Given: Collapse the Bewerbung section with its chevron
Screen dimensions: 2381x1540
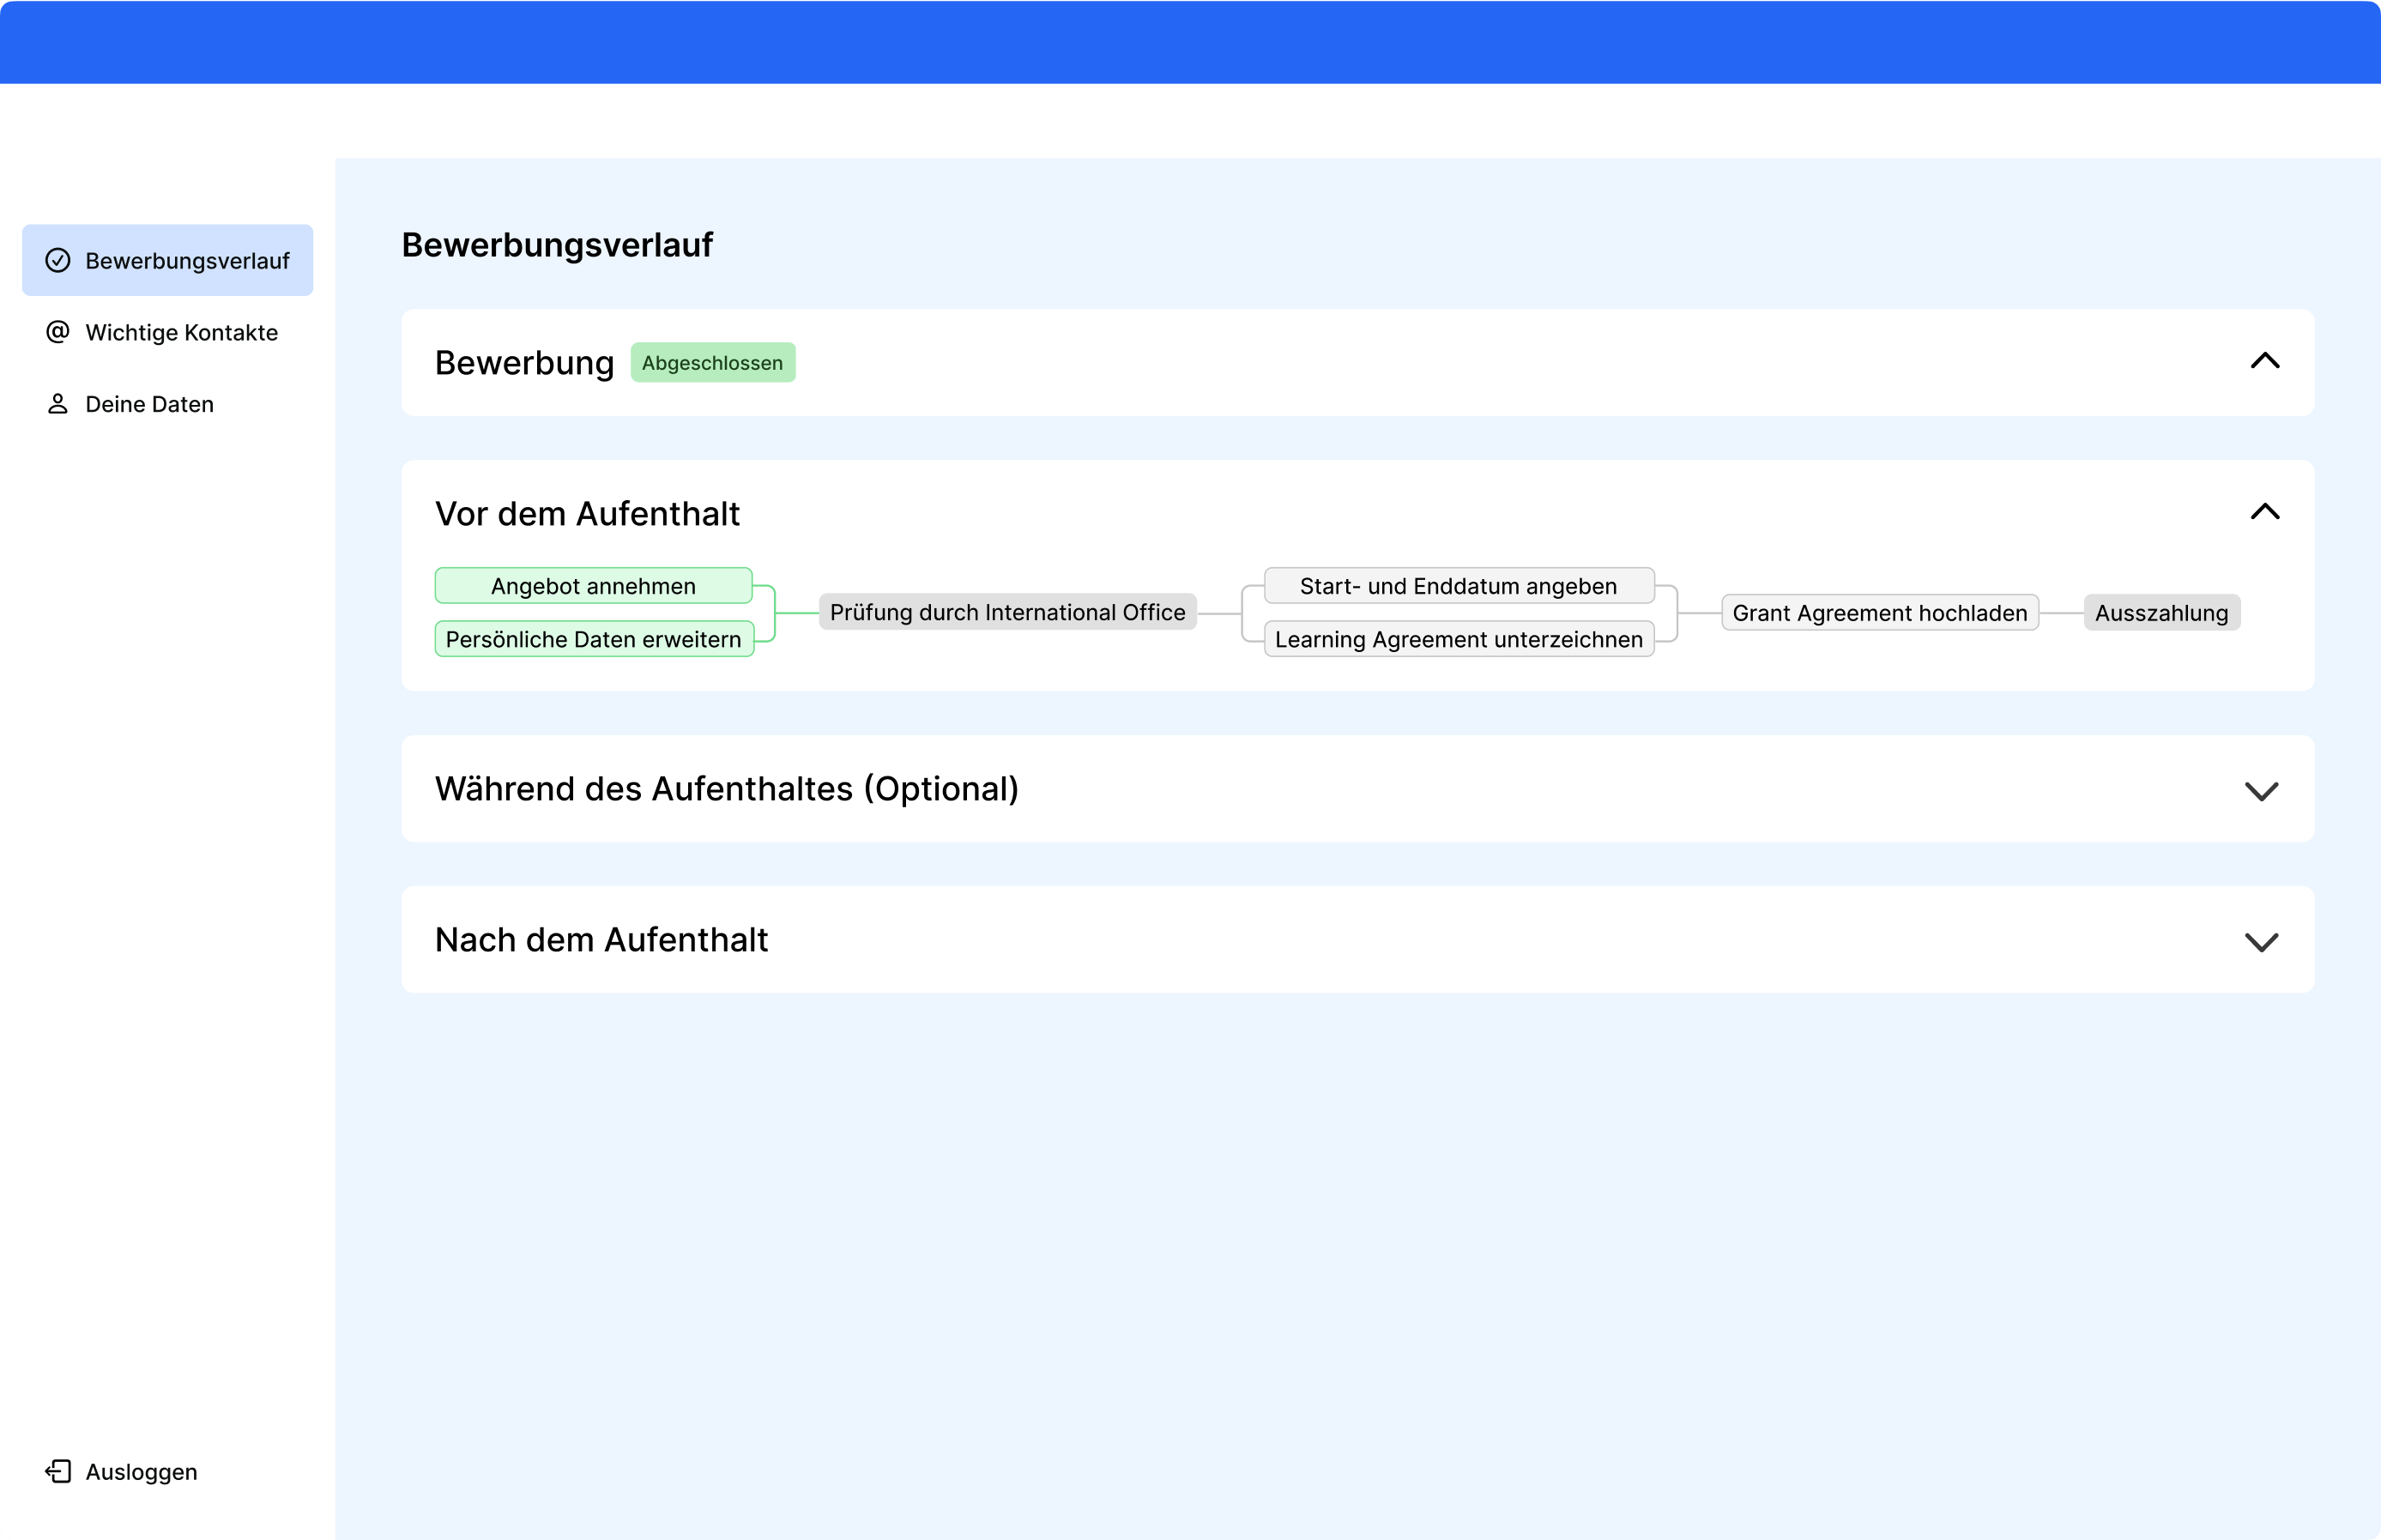Looking at the screenshot, I should (2264, 361).
